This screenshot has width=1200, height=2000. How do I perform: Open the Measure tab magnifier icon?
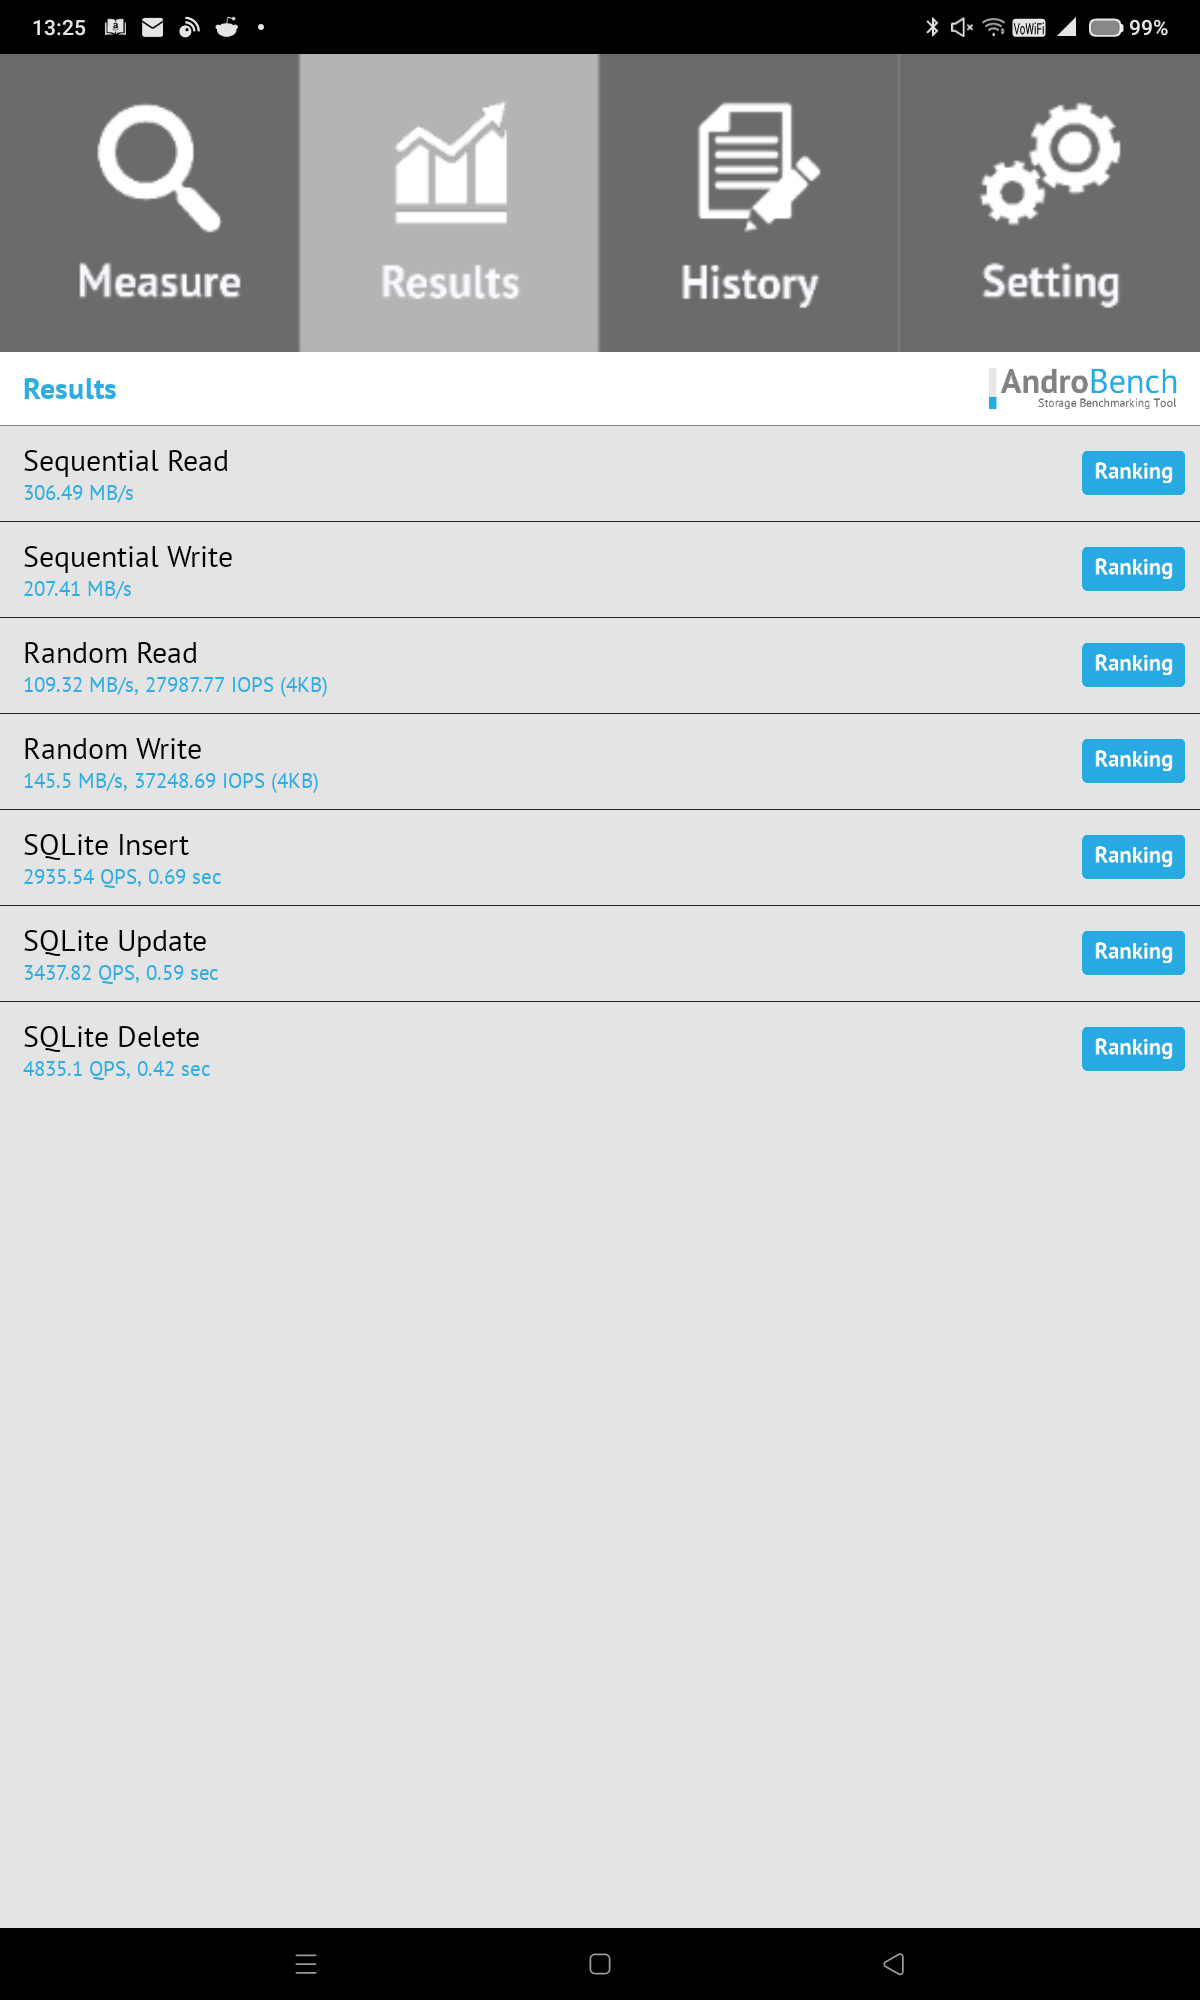pos(159,168)
